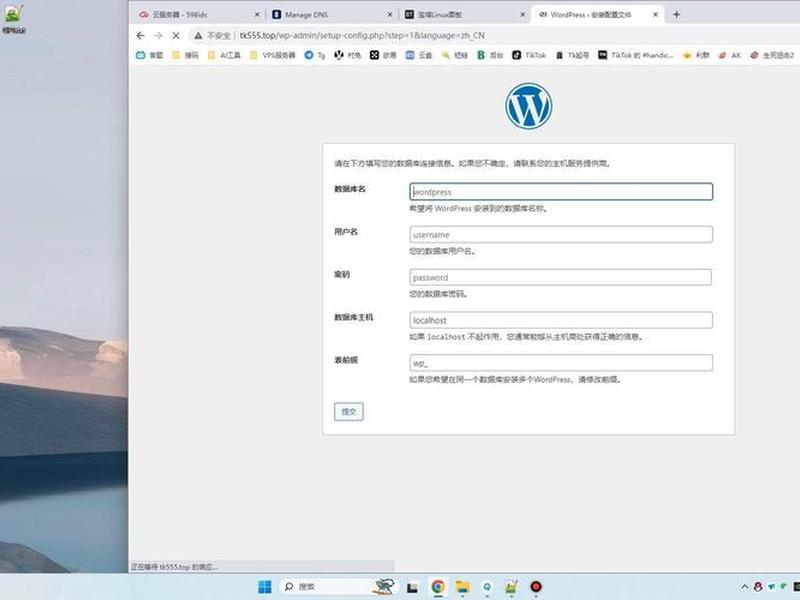Submit the database form with 提交 button
This screenshot has width=800, height=600.
[349, 412]
